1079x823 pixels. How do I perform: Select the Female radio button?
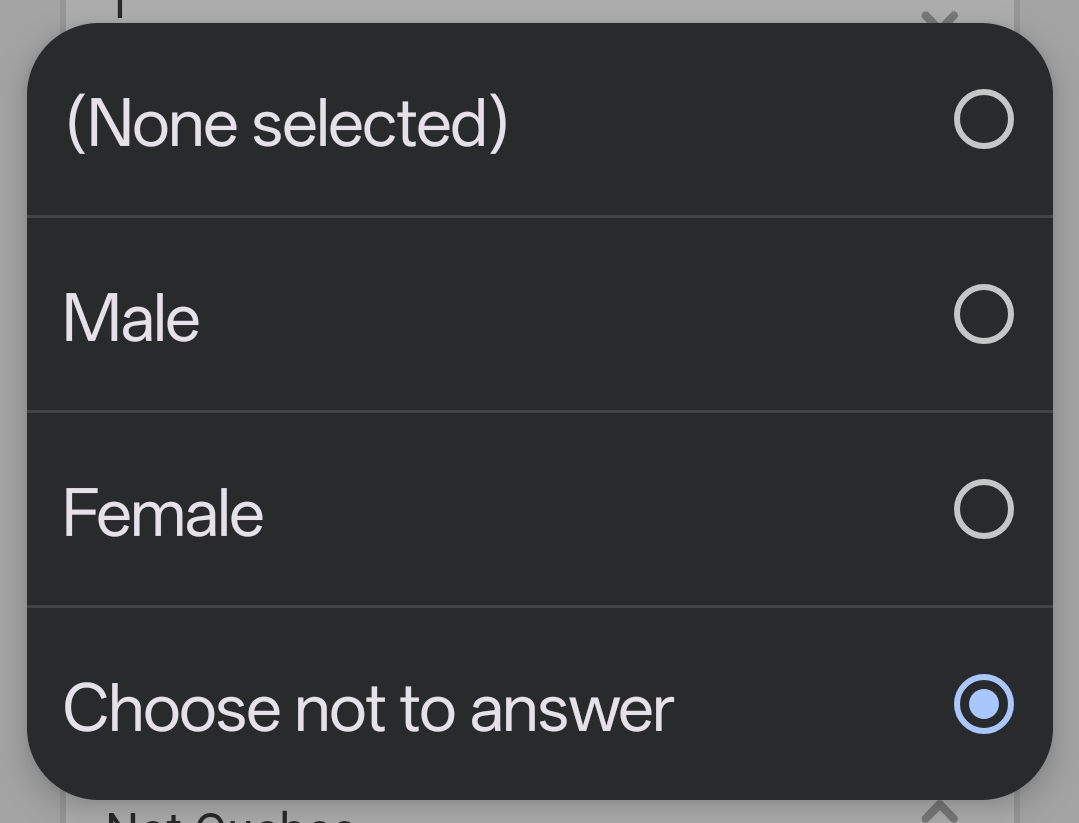point(984,510)
